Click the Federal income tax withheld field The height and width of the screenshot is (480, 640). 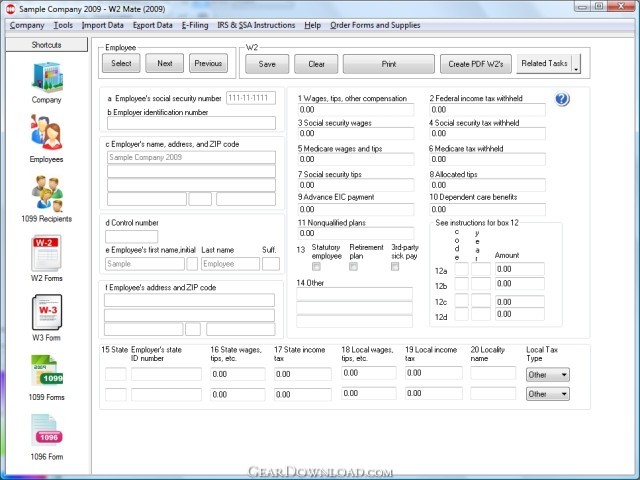pyautogui.click(x=487, y=109)
